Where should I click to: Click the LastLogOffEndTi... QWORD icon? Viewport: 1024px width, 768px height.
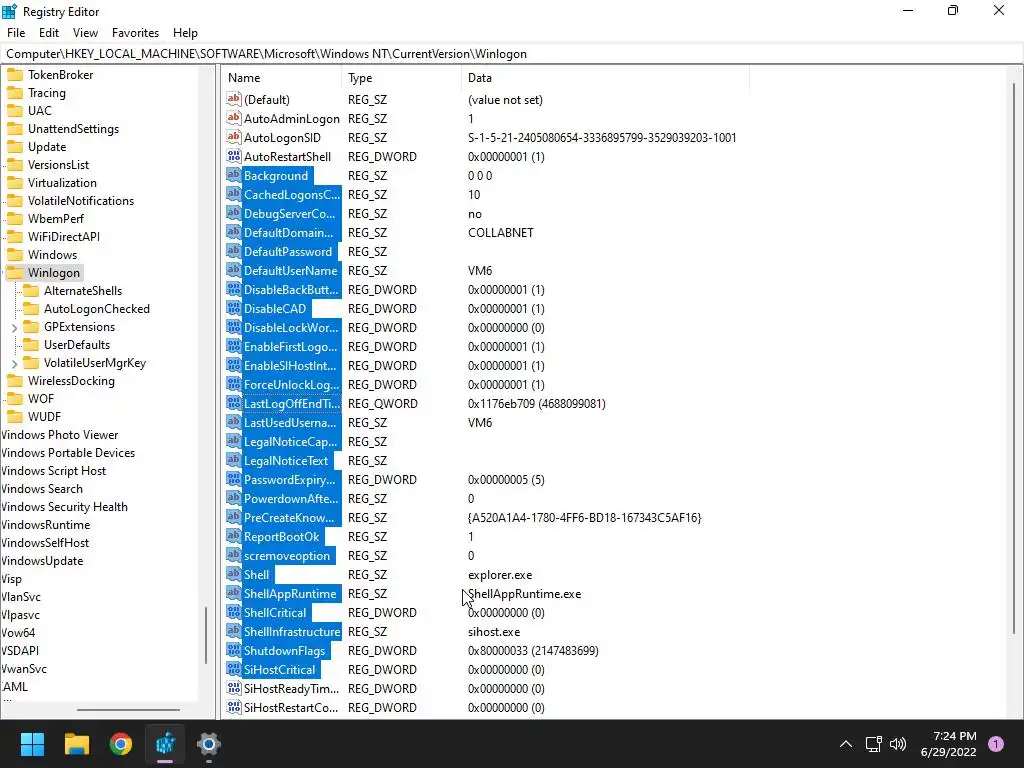[x=234, y=404]
